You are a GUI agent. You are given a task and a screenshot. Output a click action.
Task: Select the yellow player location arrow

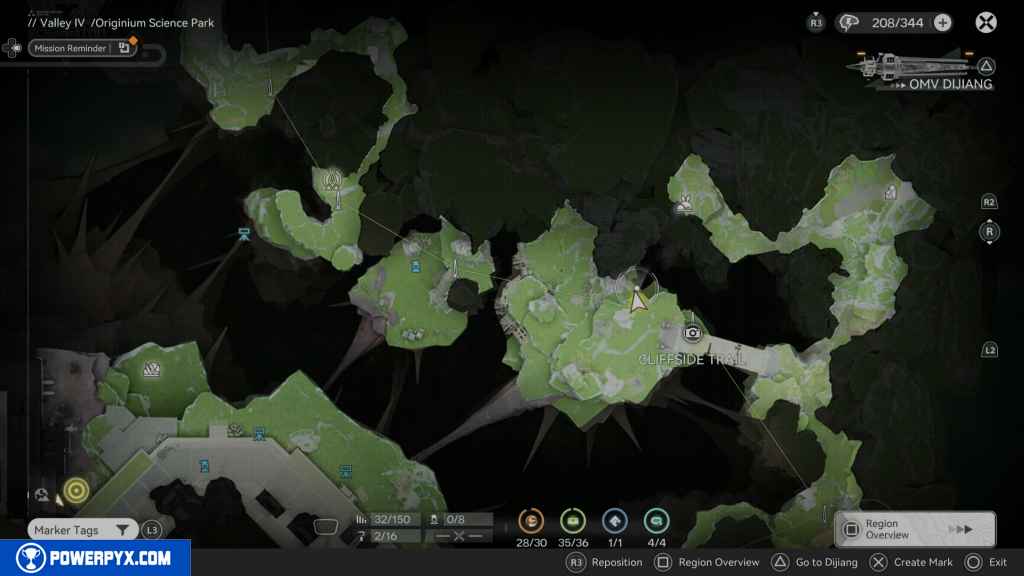click(638, 299)
